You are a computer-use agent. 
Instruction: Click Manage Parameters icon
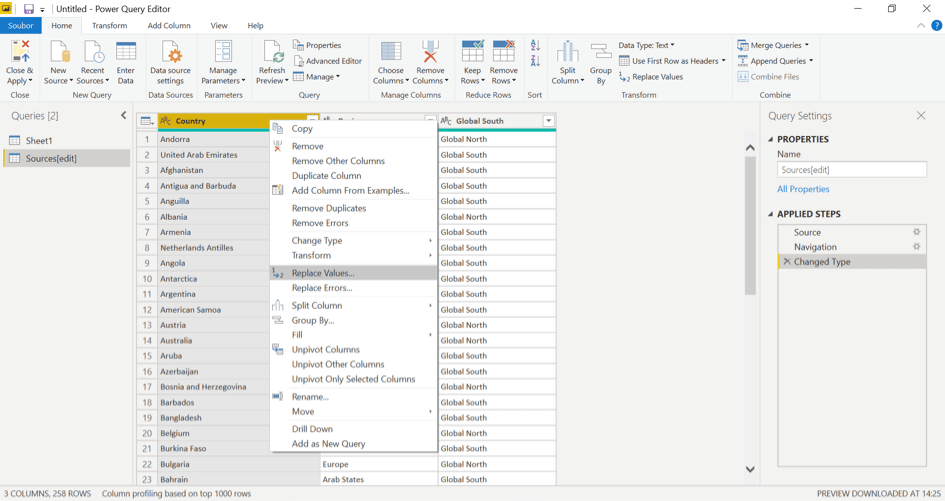pyautogui.click(x=223, y=52)
